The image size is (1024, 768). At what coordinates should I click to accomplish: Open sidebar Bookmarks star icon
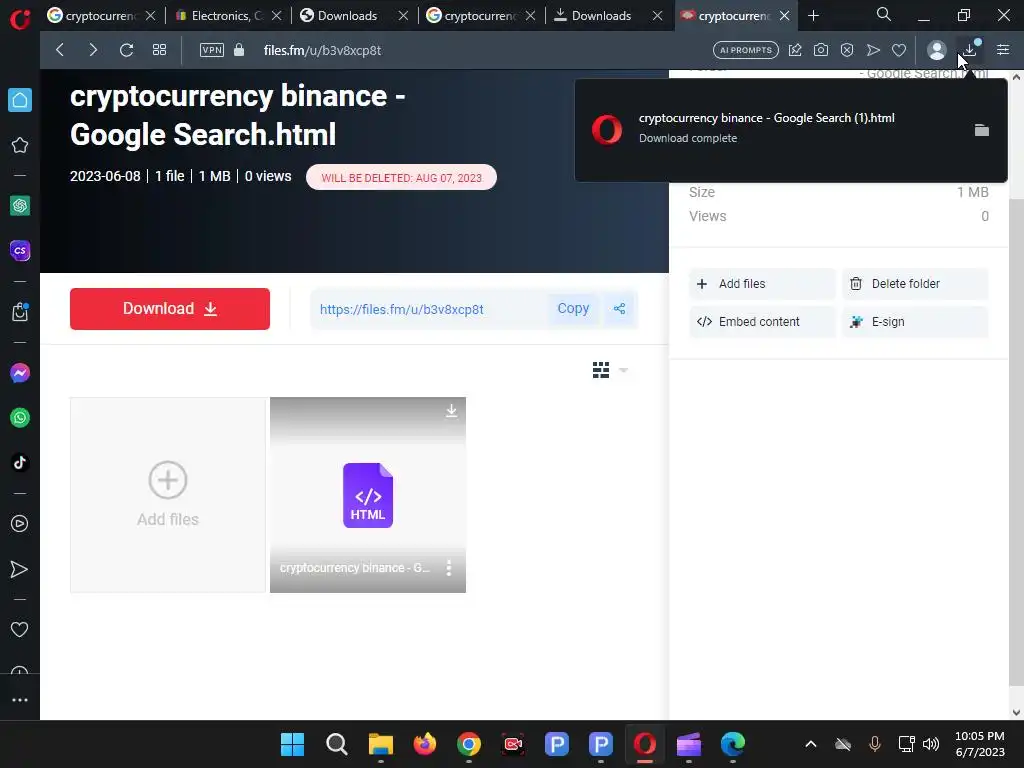pos(20,145)
